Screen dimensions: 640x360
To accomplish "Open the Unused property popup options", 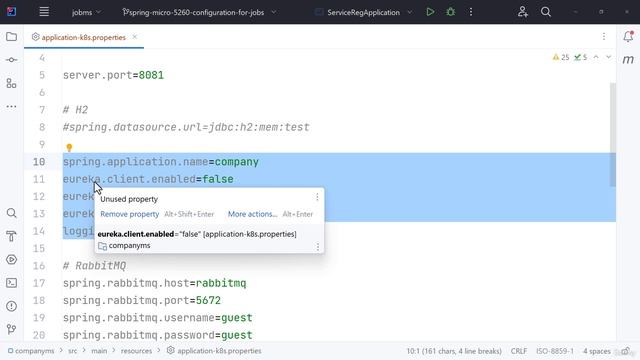I will [x=317, y=197].
